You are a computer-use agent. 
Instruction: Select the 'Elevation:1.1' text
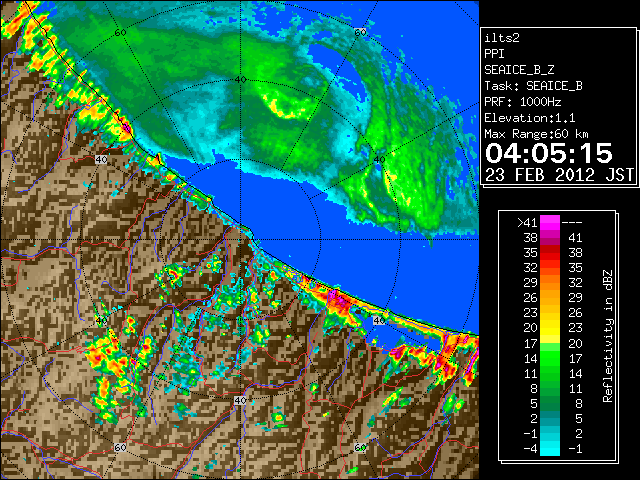530,118
